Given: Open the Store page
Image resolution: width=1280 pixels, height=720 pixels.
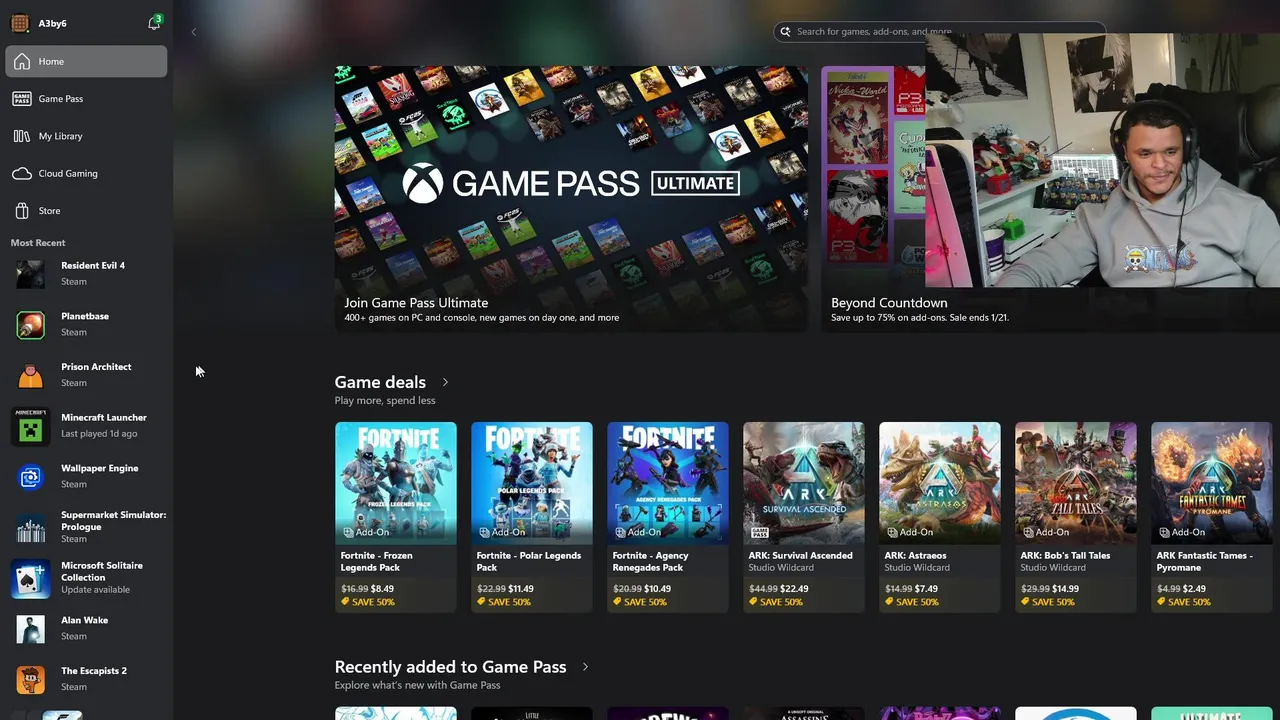Looking at the screenshot, I should pyautogui.click(x=86, y=211).
